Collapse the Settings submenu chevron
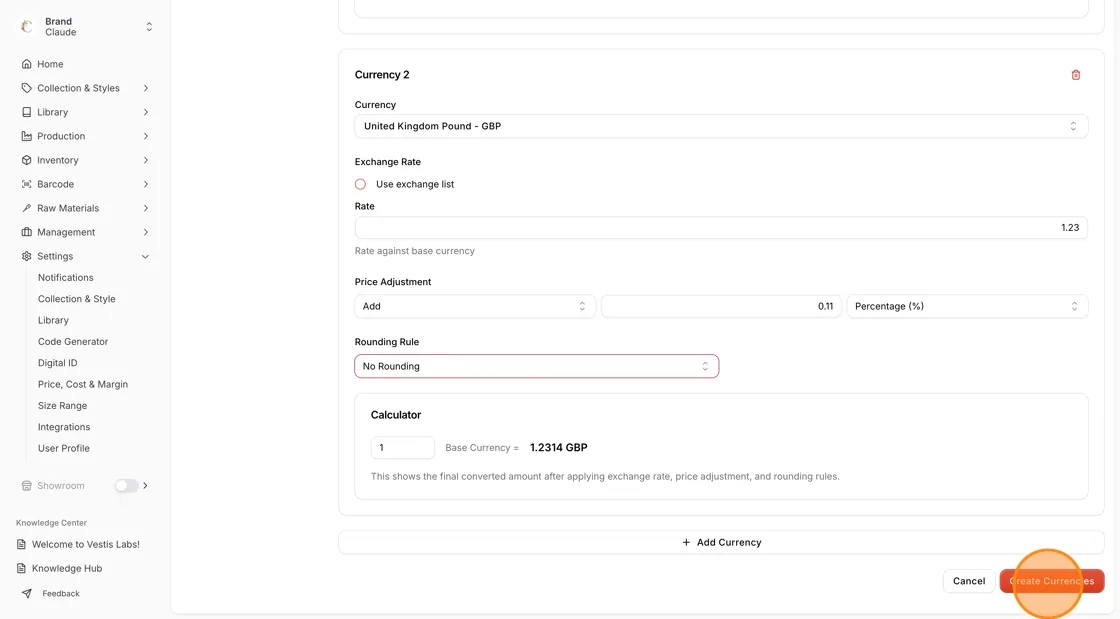This screenshot has height=619, width=1120. [x=146, y=256]
